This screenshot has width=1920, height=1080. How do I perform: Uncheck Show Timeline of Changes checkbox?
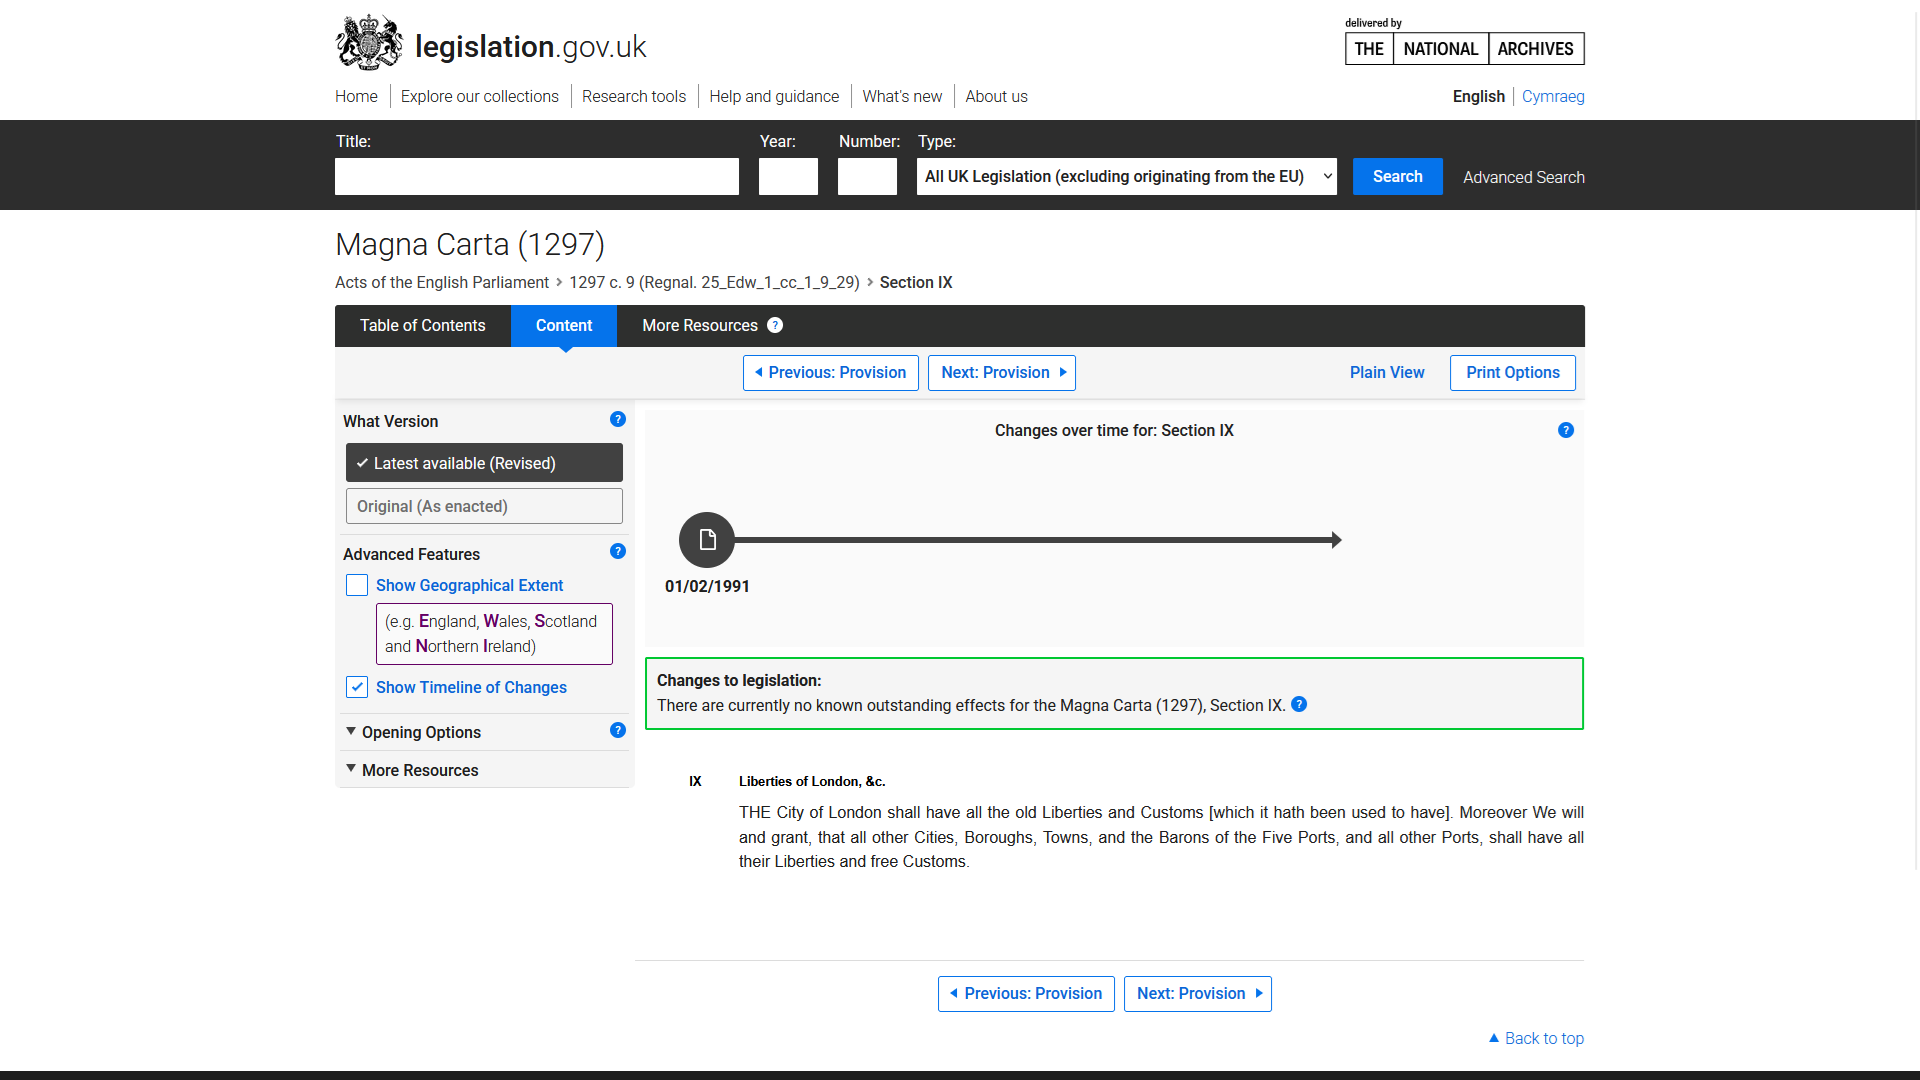(357, 687)
